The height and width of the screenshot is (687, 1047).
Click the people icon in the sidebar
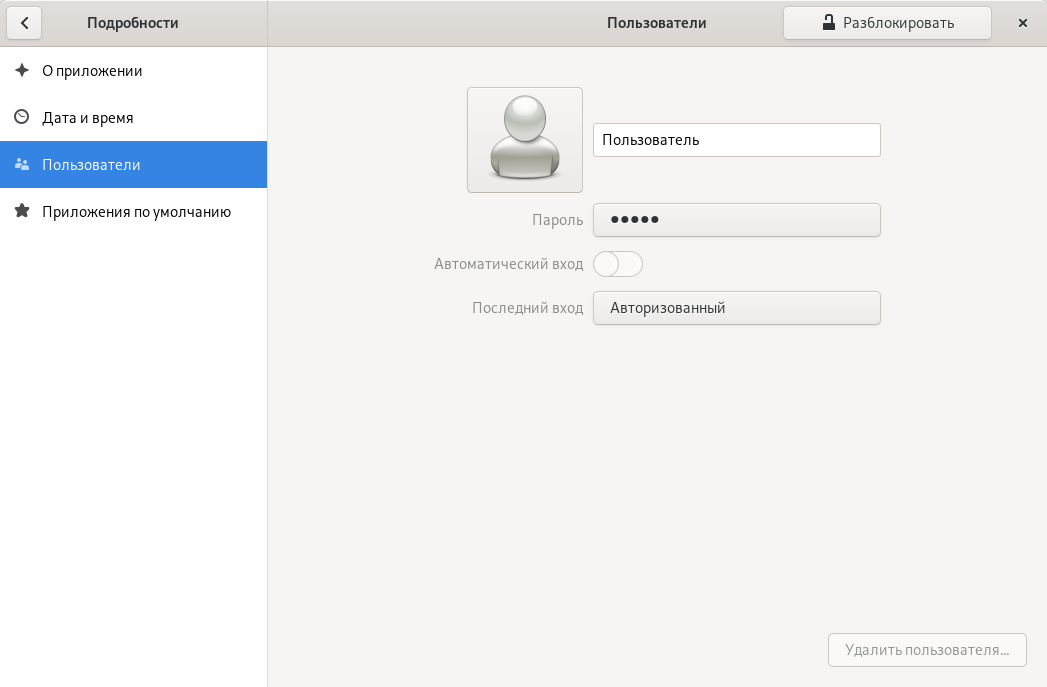22,165
